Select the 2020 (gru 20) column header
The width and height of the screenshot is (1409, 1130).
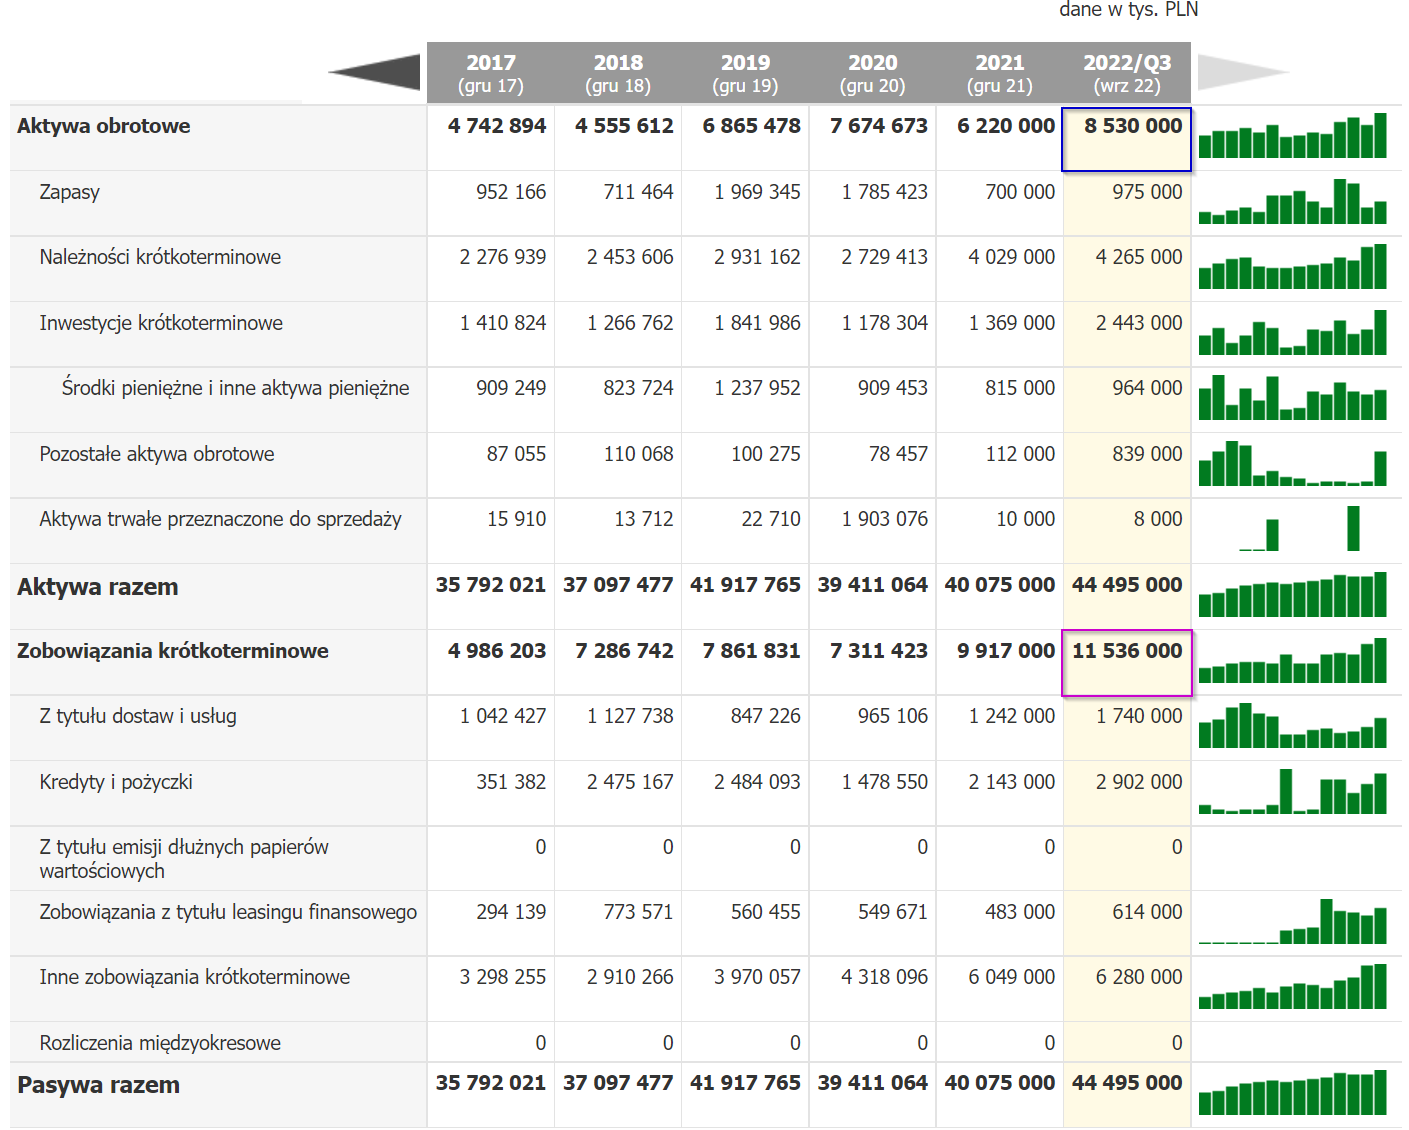click(x=872, y=73)
